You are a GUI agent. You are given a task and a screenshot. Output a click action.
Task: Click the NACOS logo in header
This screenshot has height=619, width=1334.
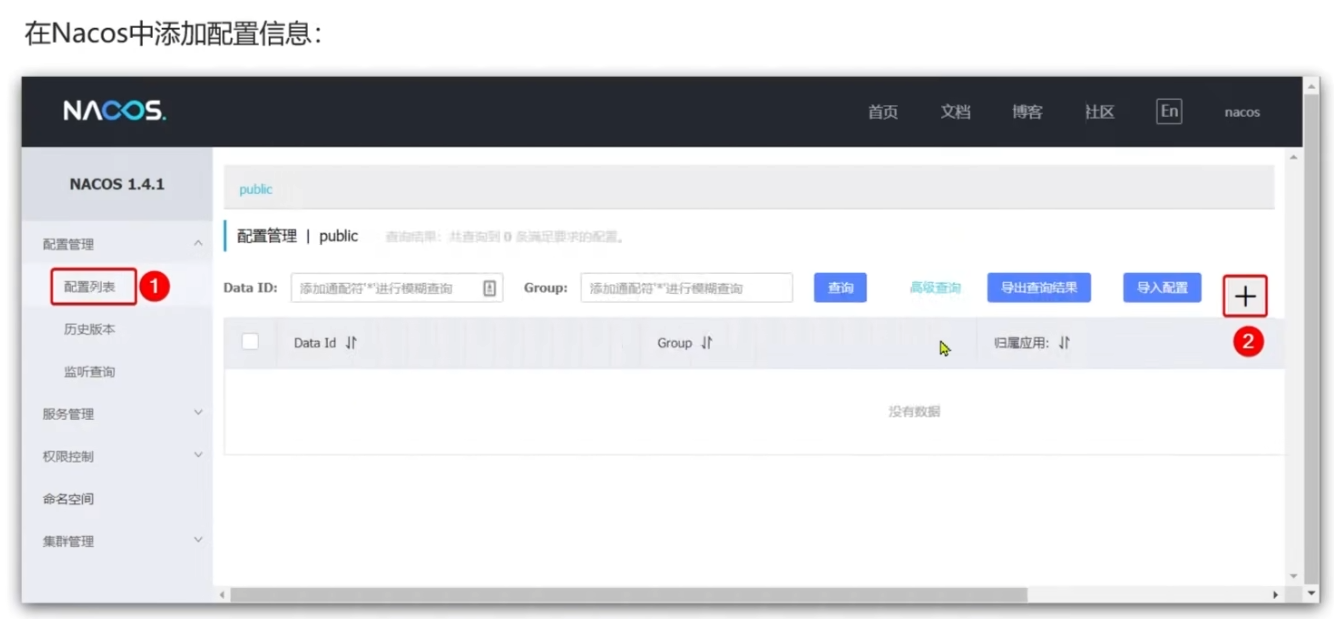[114, 111]
